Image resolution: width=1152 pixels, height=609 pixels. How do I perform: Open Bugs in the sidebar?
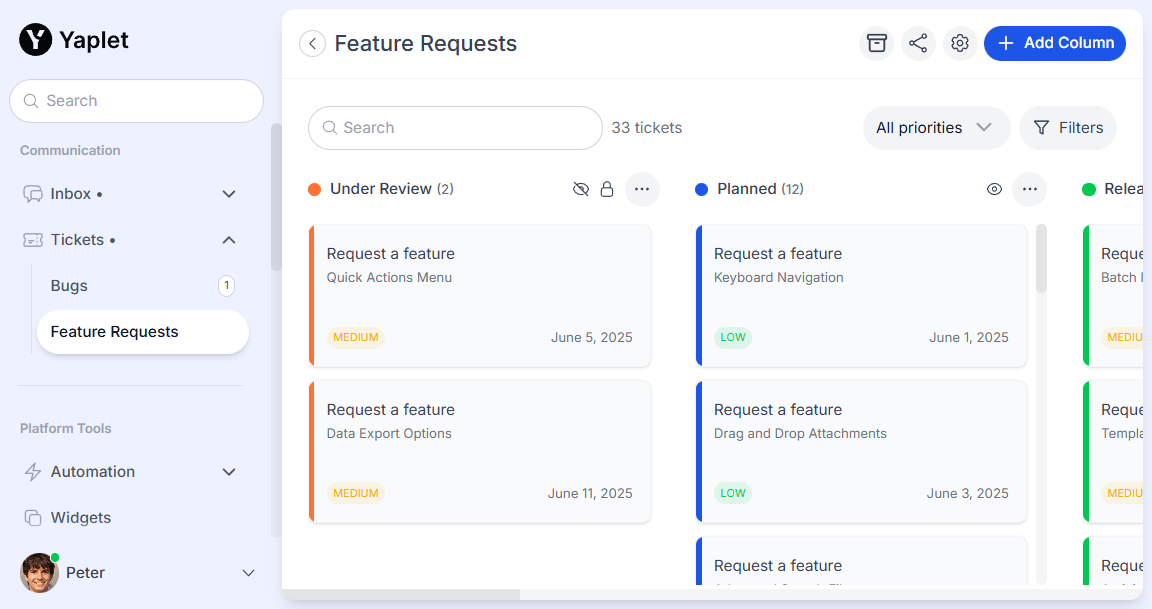click(x=69, y=286)
